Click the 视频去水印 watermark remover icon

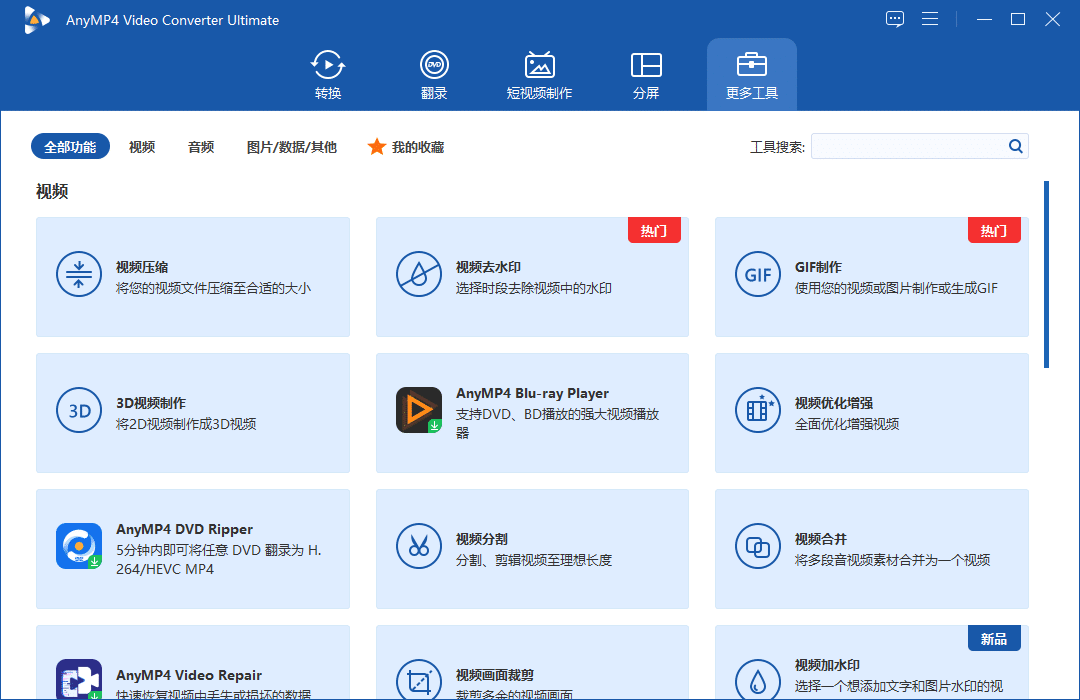[x=418, y=274]
